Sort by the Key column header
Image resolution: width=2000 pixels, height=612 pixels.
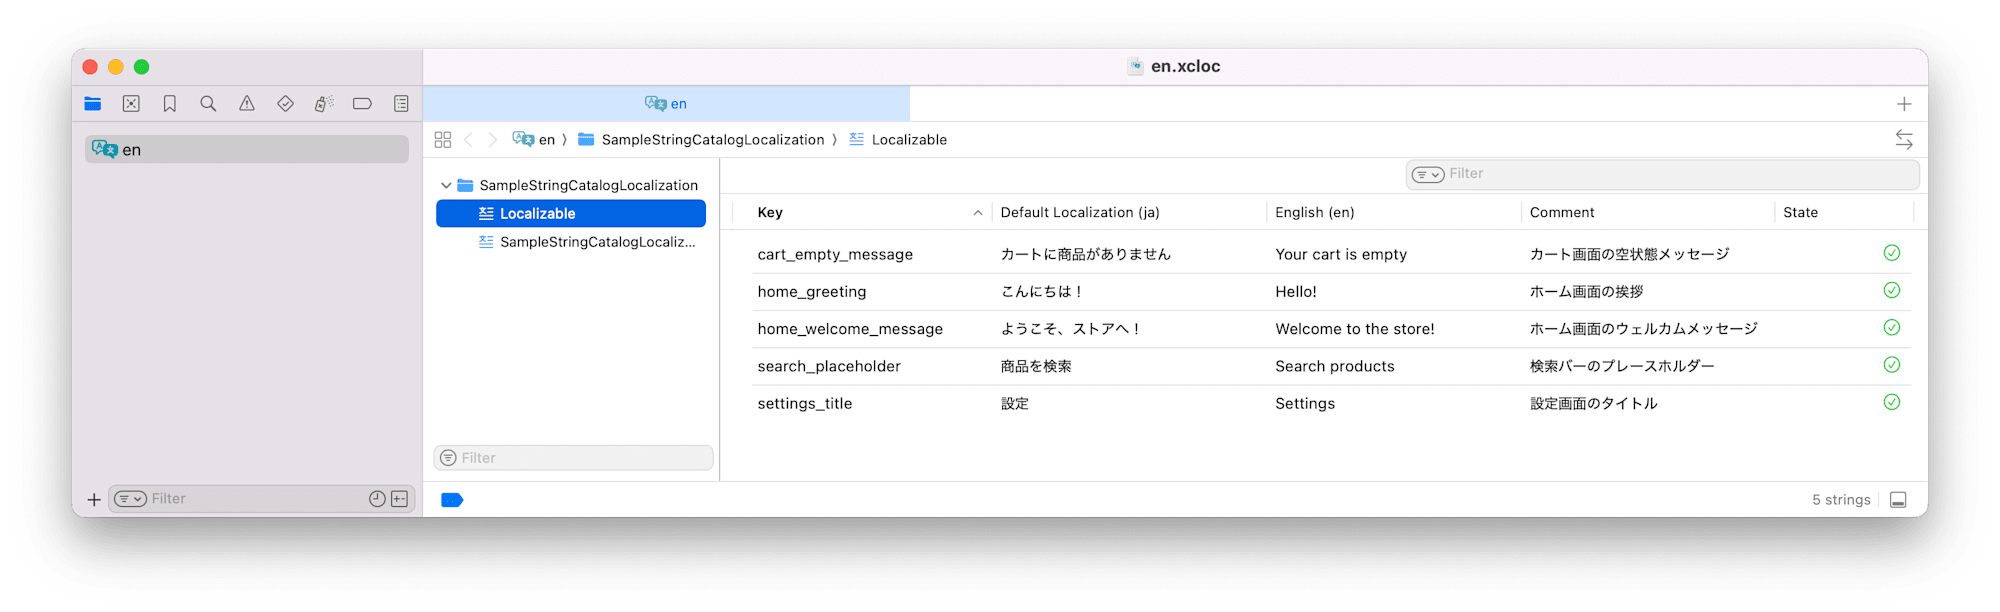(770, 213)
